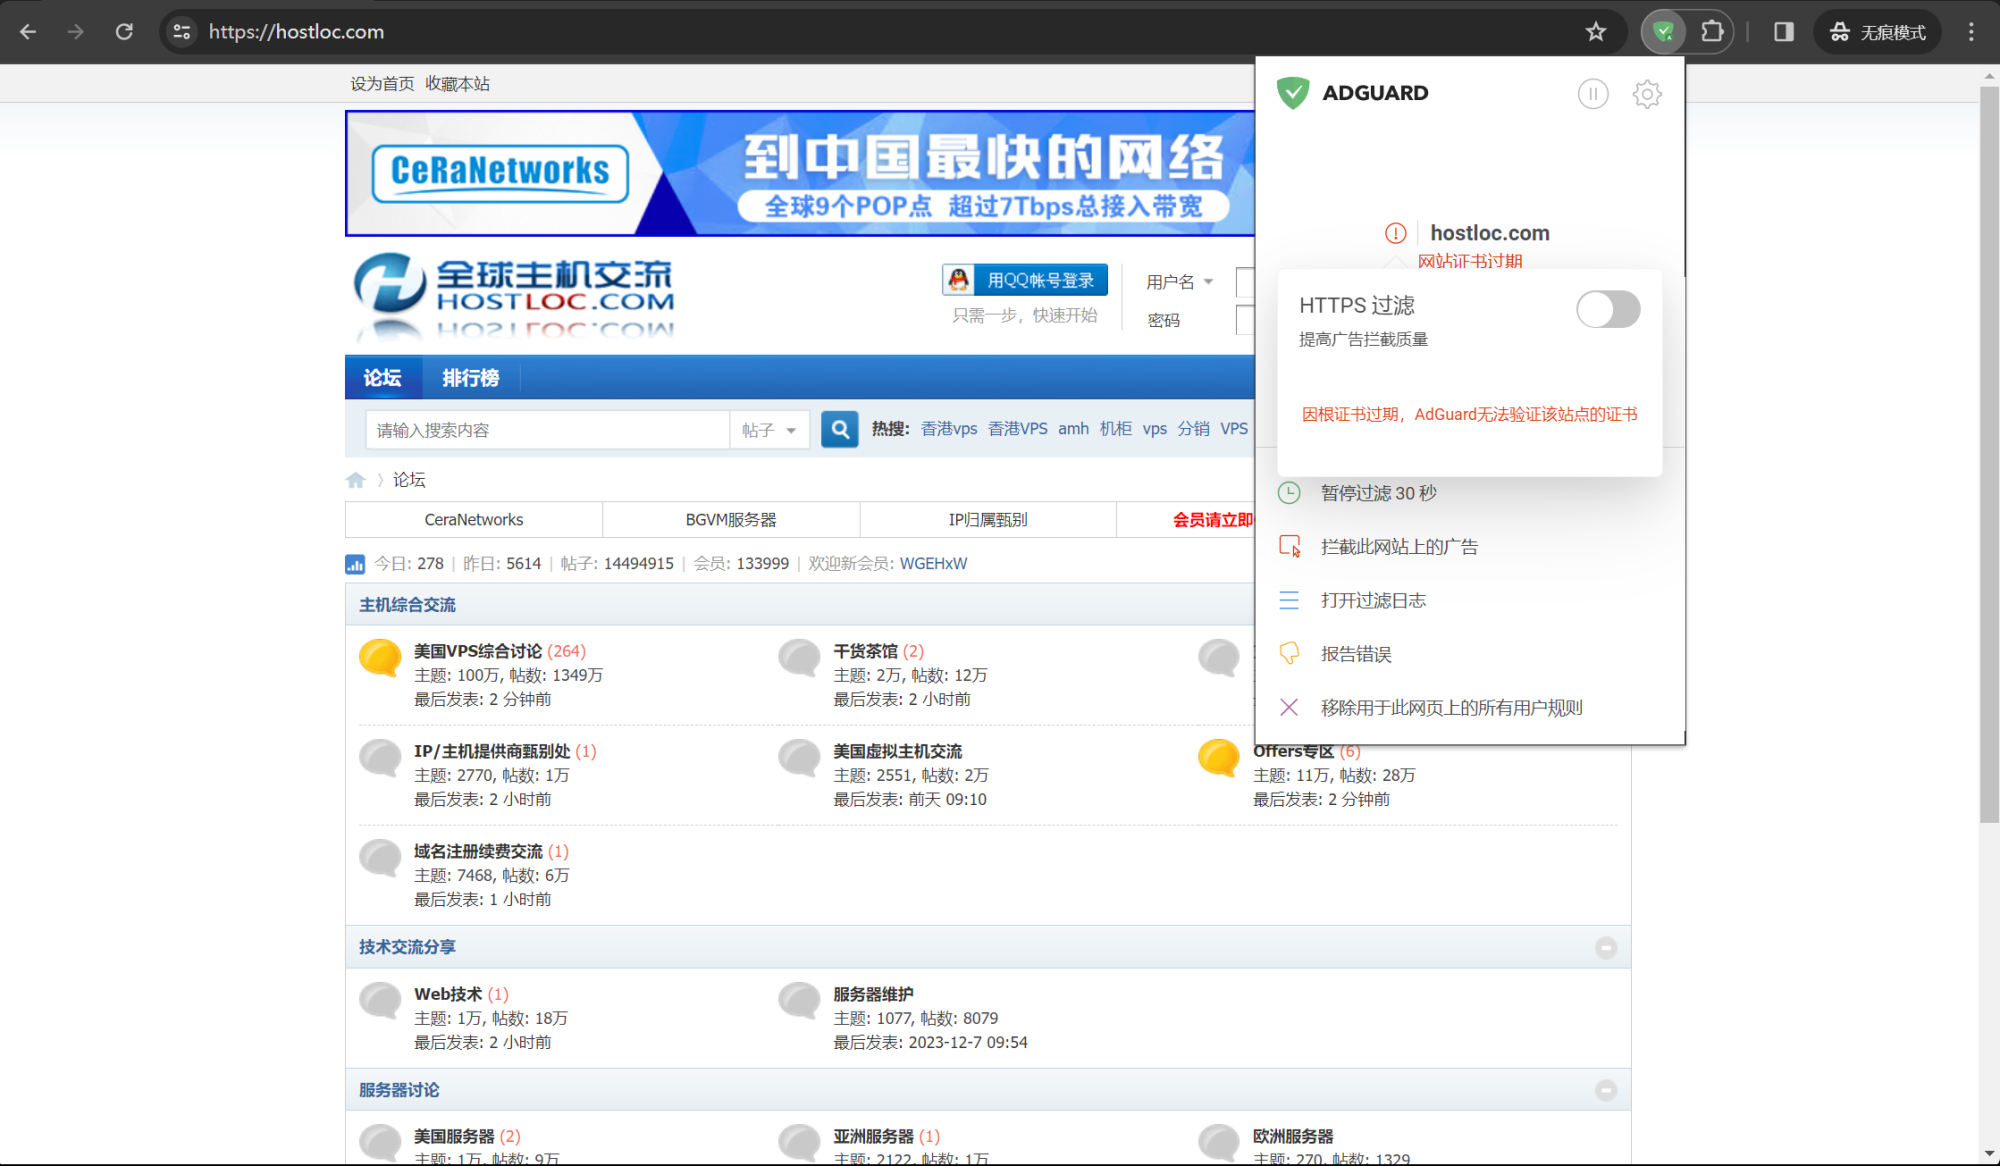Open the 打开过滤日志 filter log

point(1290,600)
